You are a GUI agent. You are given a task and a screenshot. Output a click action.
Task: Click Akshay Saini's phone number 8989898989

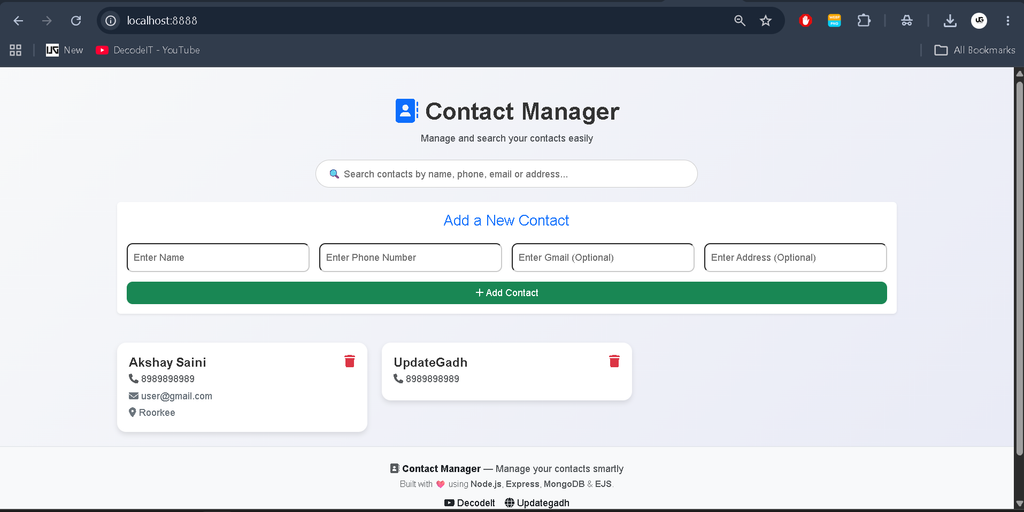pyautogui.click(x=168, y=379)
